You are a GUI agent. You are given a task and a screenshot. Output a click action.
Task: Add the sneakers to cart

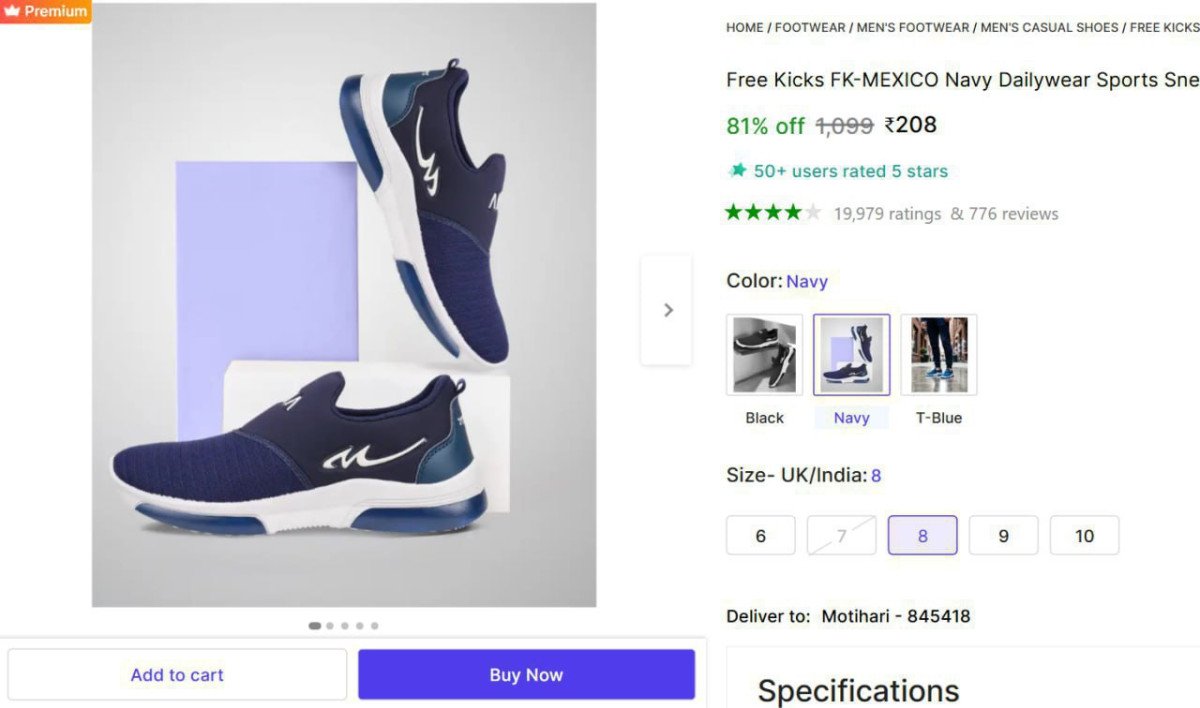[x=177, y=675]
